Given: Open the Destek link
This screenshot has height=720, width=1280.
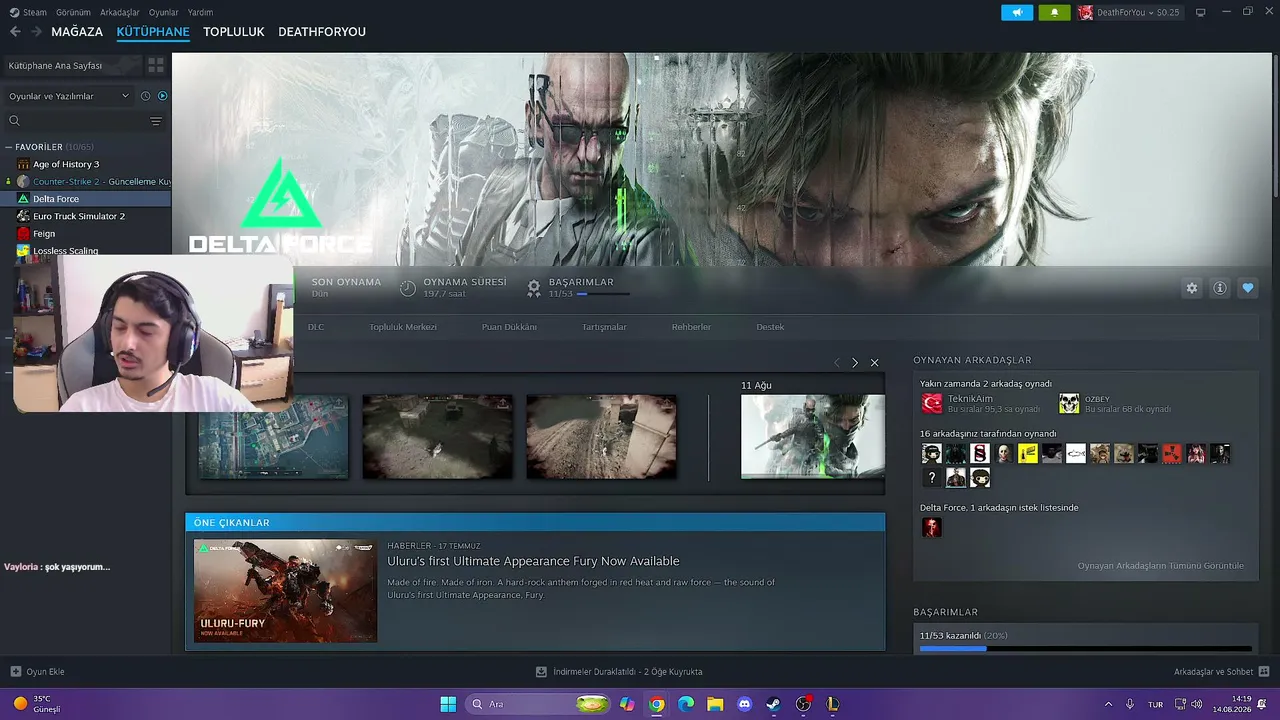Looking at the screenshot, I should coord(770,327).
